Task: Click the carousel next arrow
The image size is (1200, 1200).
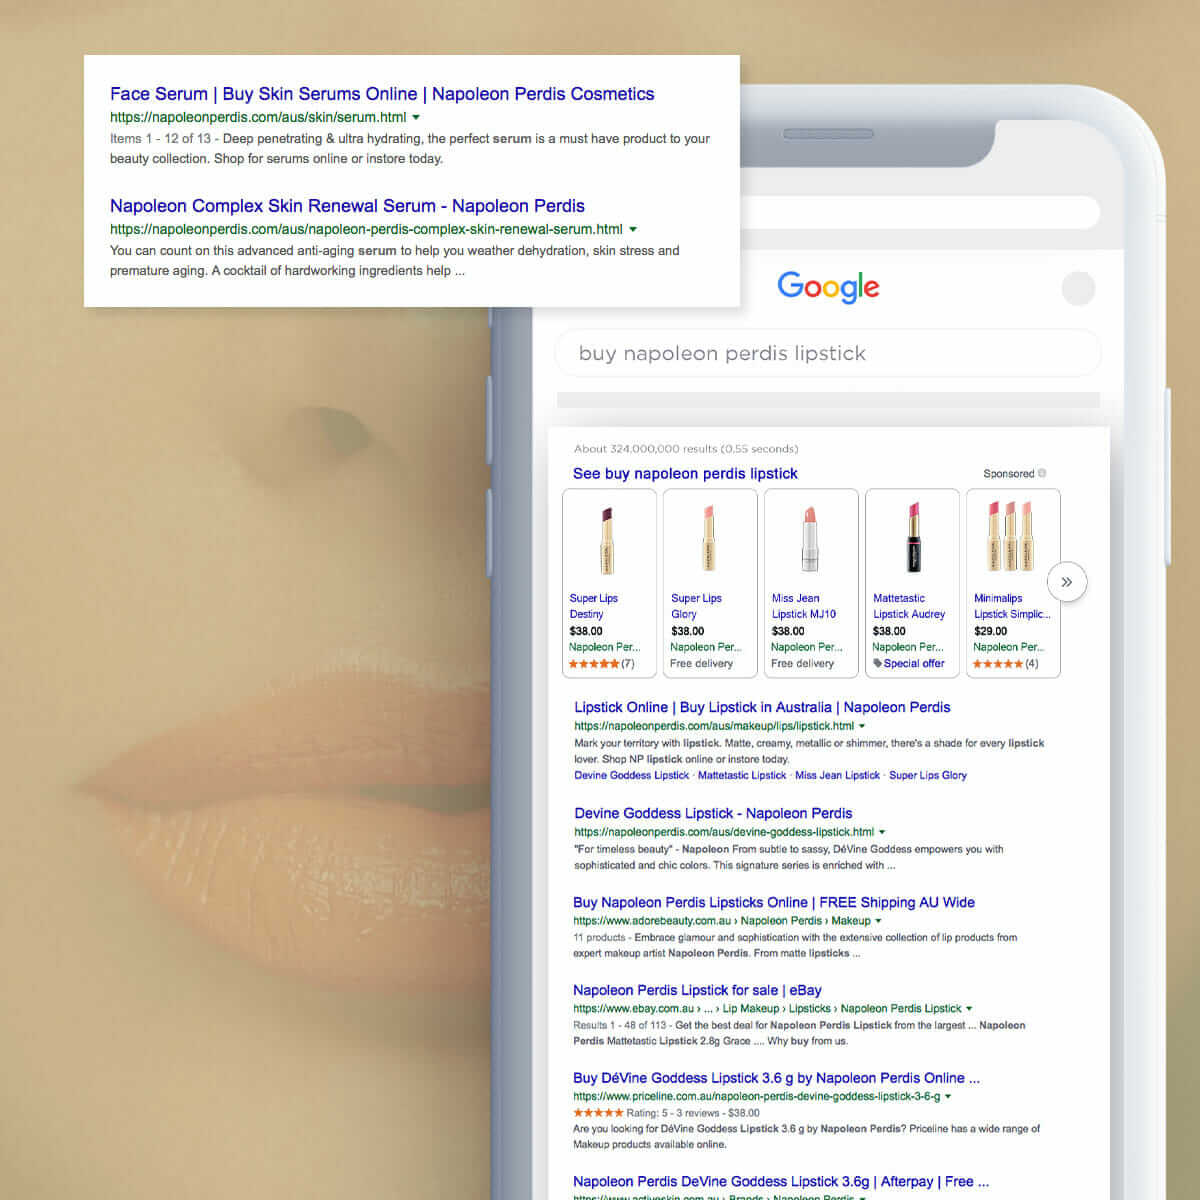Action: coord(1067,581)
